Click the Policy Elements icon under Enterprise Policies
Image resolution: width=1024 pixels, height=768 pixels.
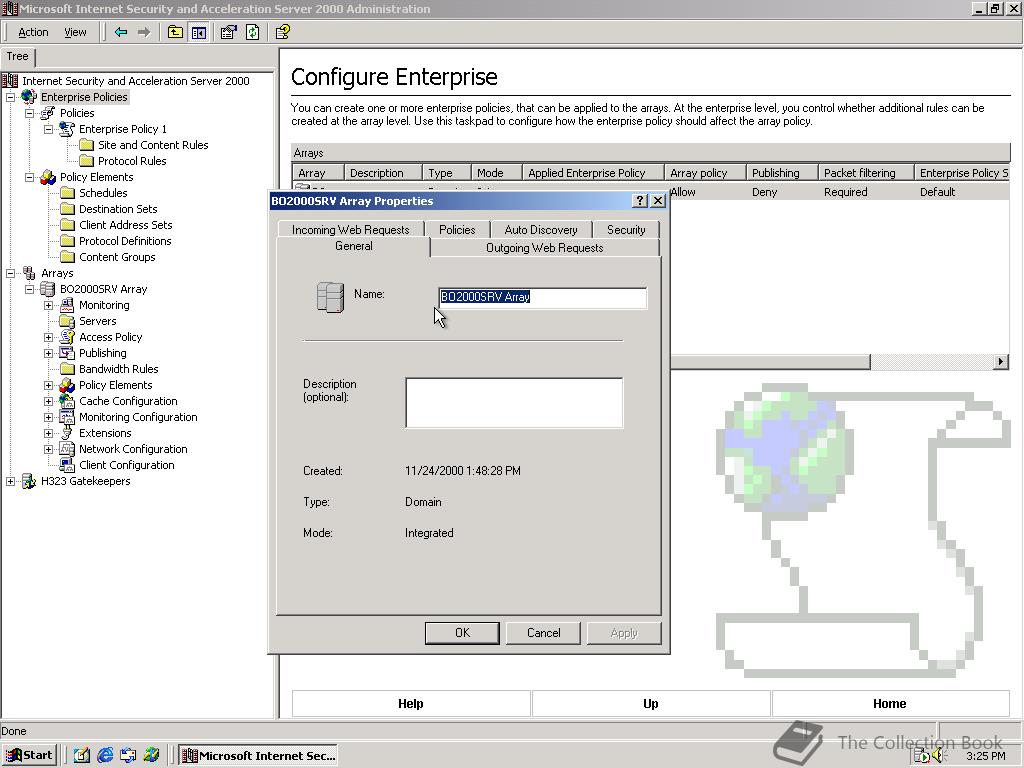pos(48,177)
